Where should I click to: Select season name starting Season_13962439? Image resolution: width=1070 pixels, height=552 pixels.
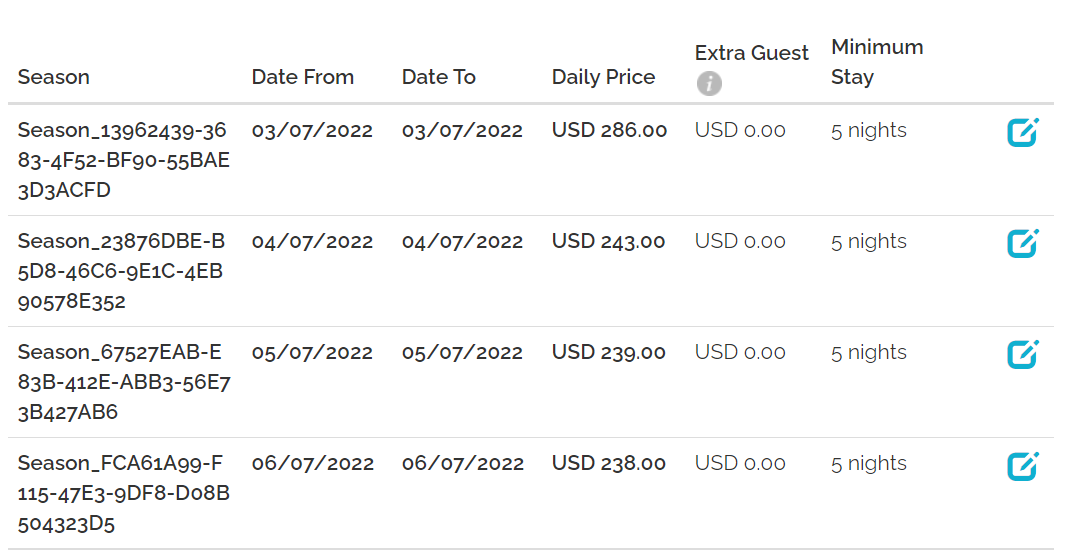pos(123,160)
